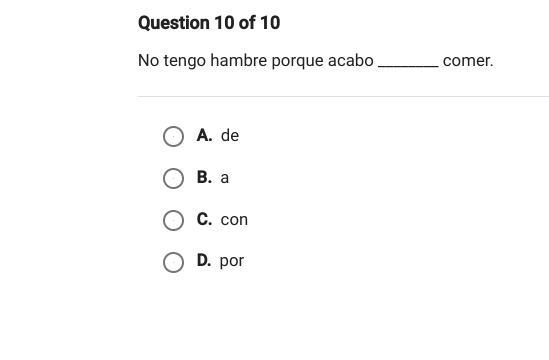Choose the radio button beside option B
Image resolution: width=549 pixels, height=360 pixels.
[173, 178]
